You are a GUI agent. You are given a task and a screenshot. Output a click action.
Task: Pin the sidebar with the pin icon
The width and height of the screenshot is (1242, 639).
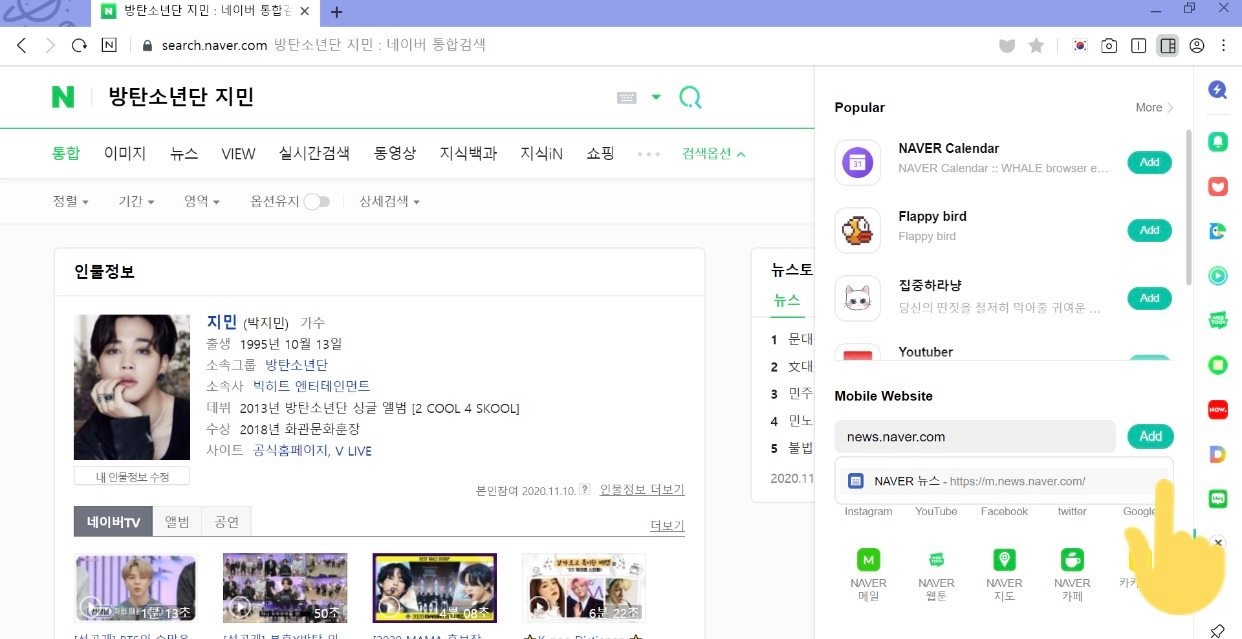[x=1217, y=630]
